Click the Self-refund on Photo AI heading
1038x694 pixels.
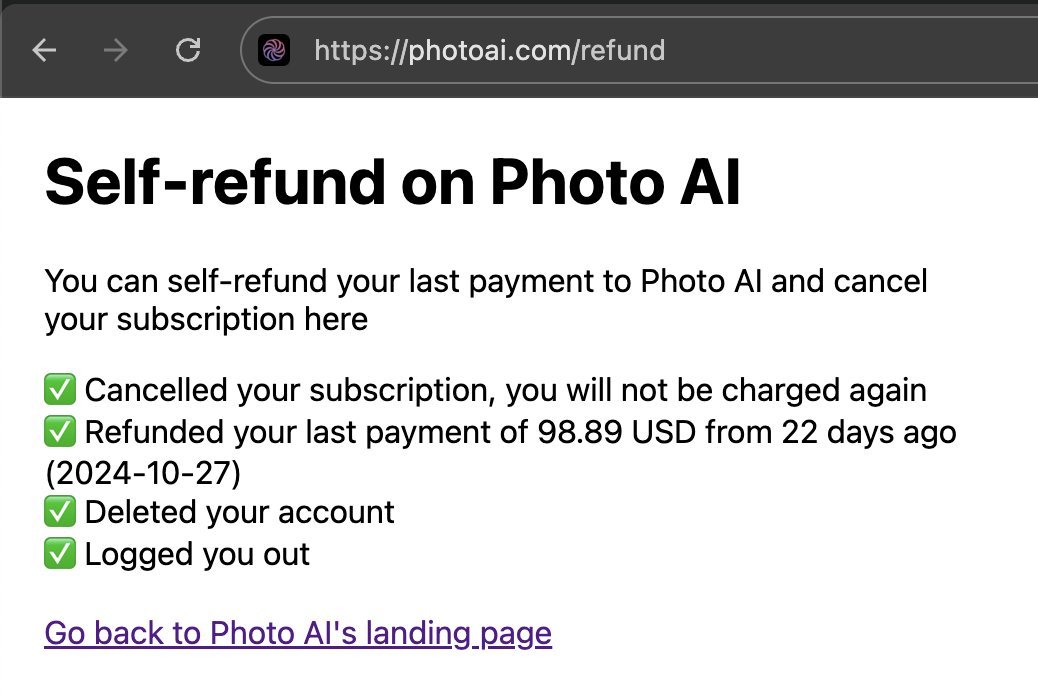click(393, 182)
